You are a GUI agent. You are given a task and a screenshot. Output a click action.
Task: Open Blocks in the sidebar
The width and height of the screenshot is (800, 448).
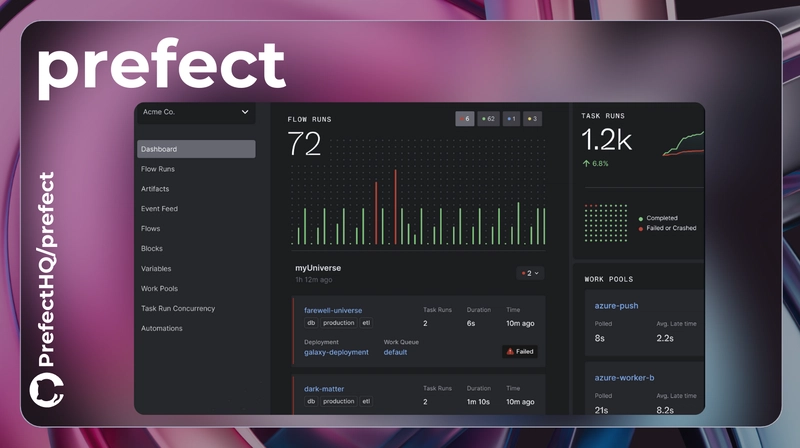(152, 248)
